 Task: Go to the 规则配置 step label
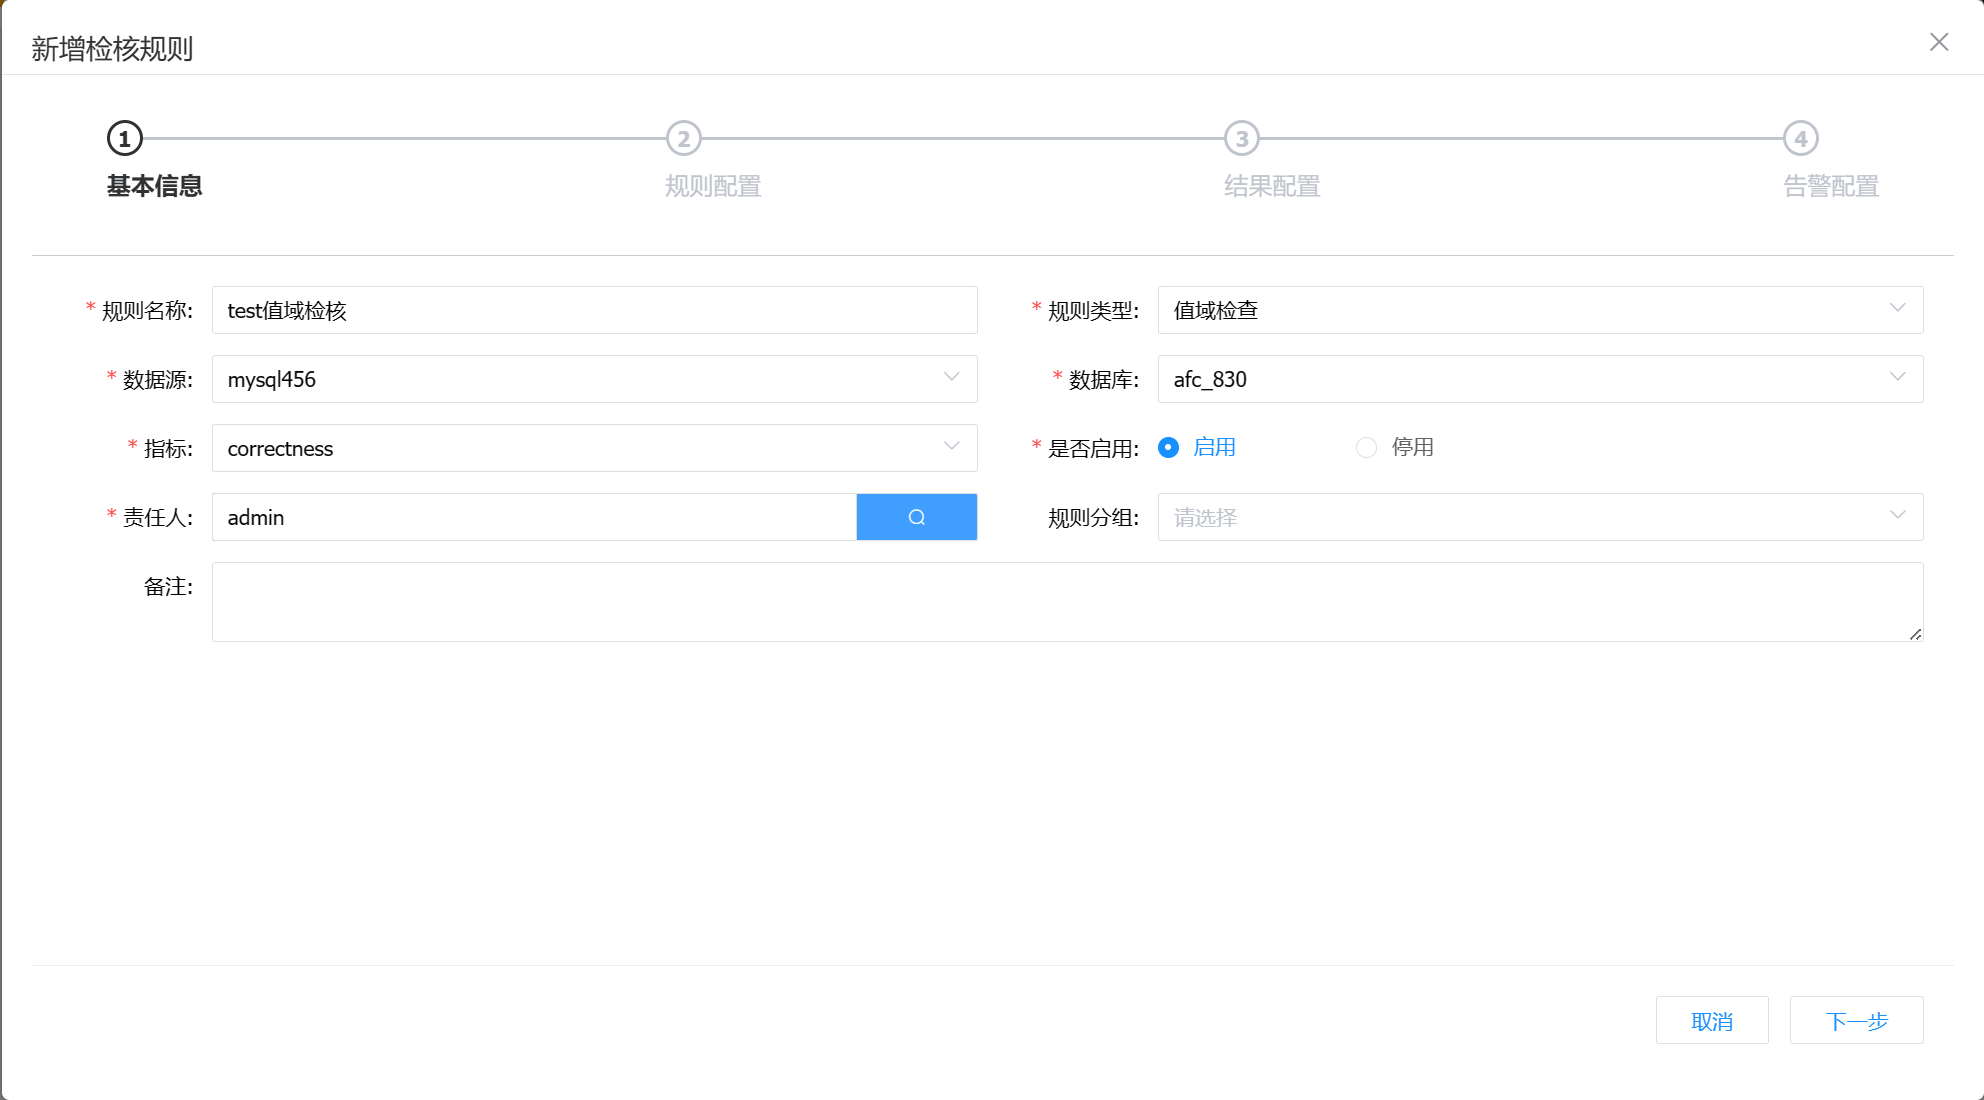click(x=713, y=187)
